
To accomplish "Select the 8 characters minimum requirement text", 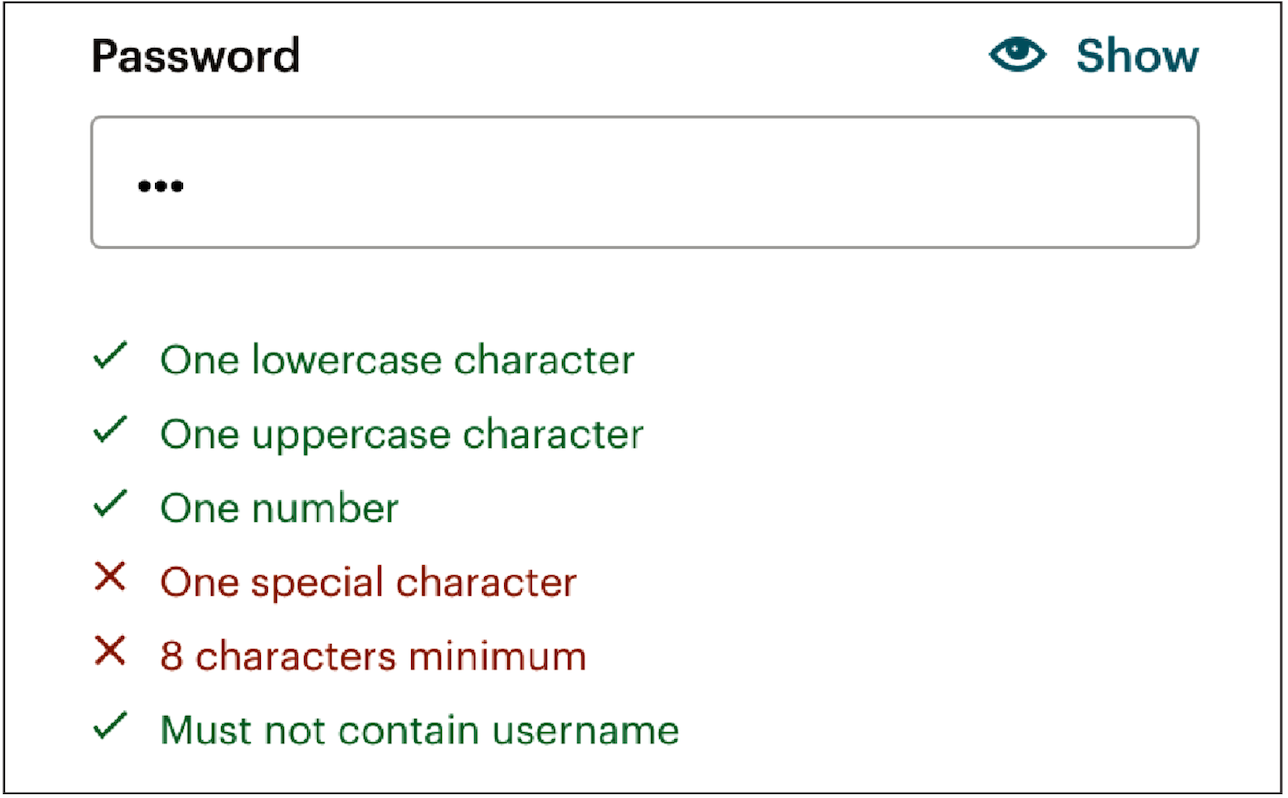I will (x=372, y=656).
